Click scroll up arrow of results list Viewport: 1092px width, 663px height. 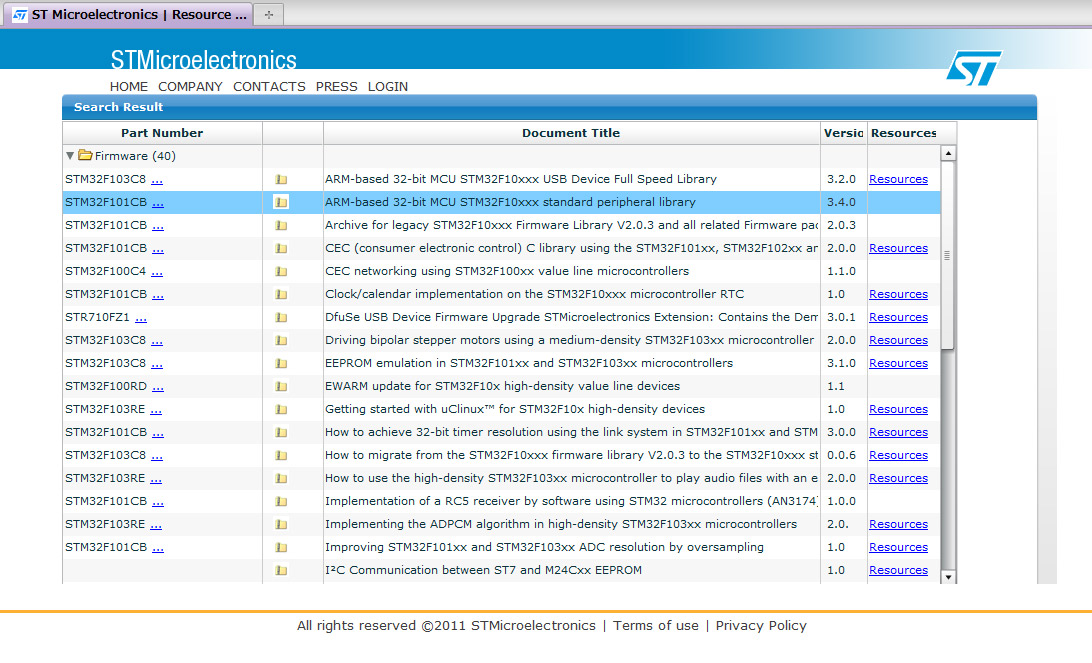pos(948,153)
